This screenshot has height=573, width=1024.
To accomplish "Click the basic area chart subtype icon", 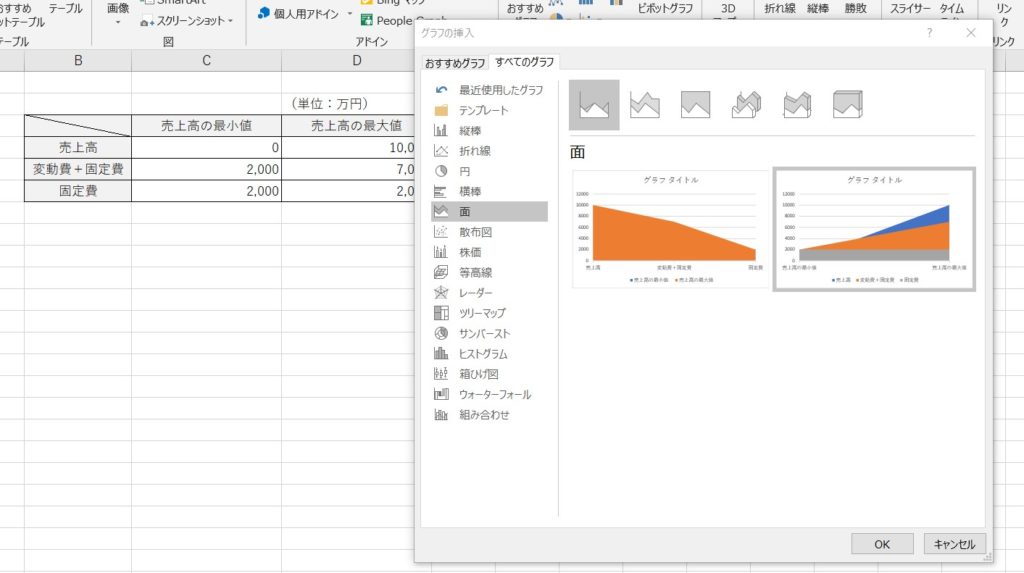I will (594, 105).
